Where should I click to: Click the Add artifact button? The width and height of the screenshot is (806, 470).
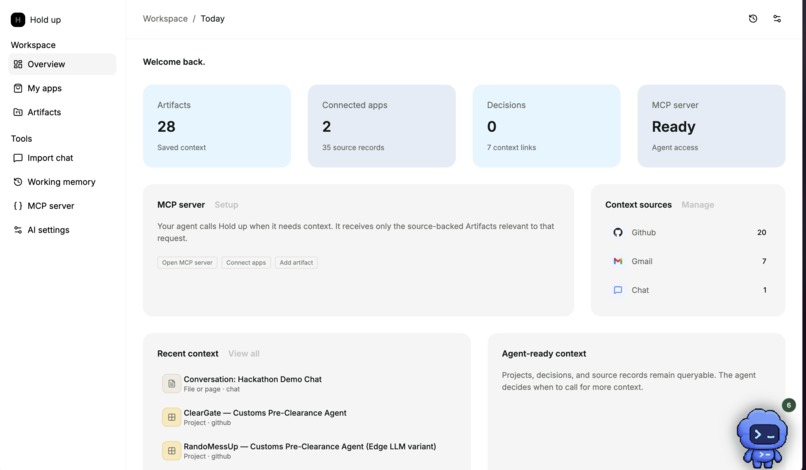(x=296, y=262)
